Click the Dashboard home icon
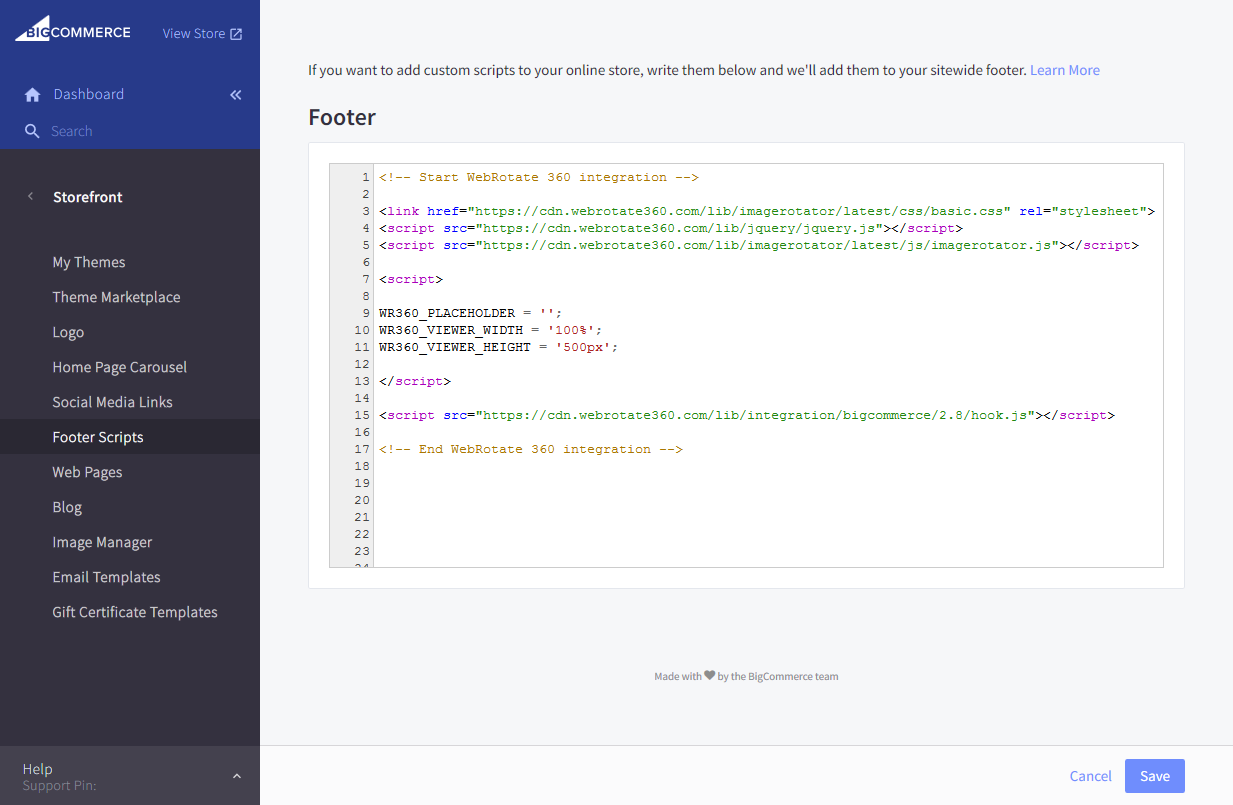 (33, 95)
